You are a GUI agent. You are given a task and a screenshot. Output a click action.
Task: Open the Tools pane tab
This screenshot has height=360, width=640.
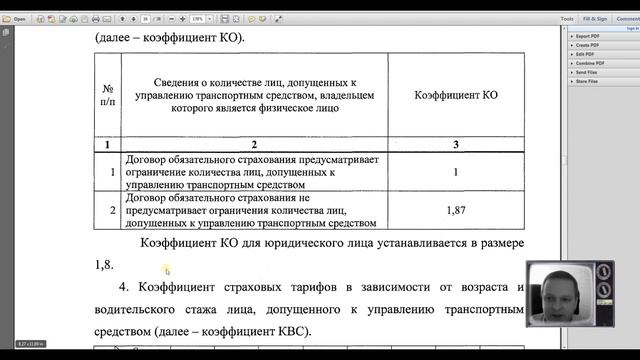click(x=567, y=19)
